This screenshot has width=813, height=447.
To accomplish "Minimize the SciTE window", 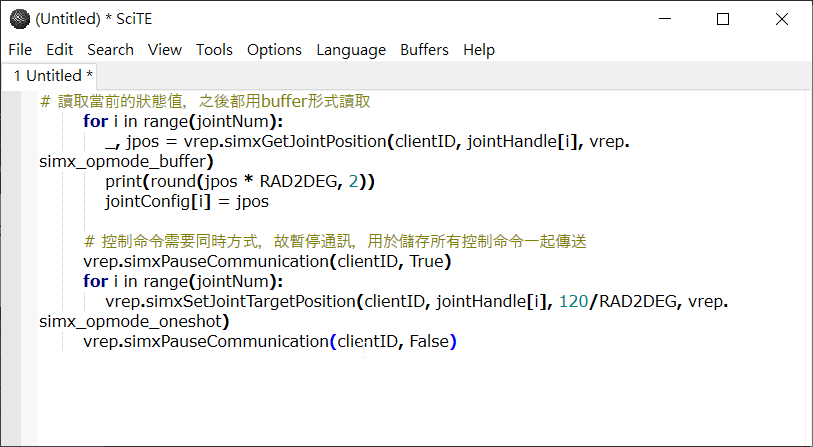I will point(665,19).
